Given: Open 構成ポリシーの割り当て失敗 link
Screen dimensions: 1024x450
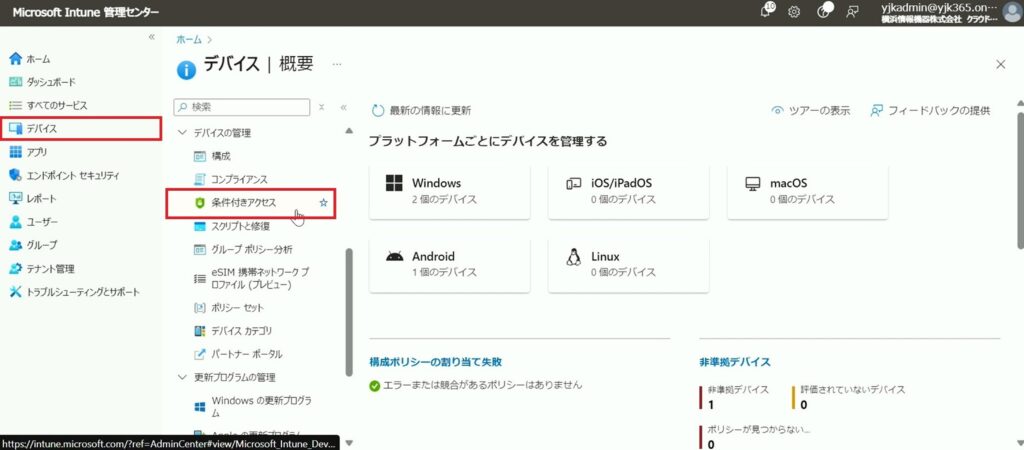Looking at the screenshot, I should tap(436, 361).
